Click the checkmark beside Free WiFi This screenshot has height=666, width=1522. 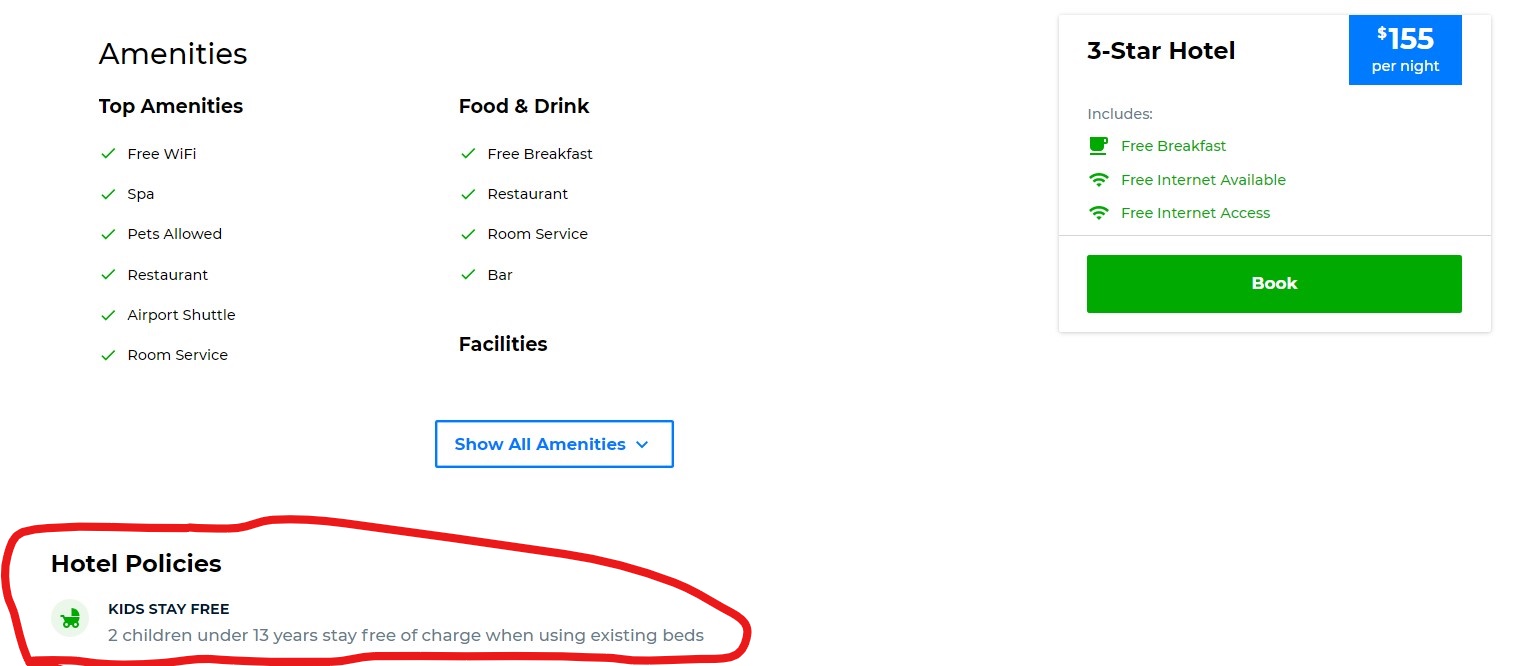pyautogui.click(x=108, y=153)
